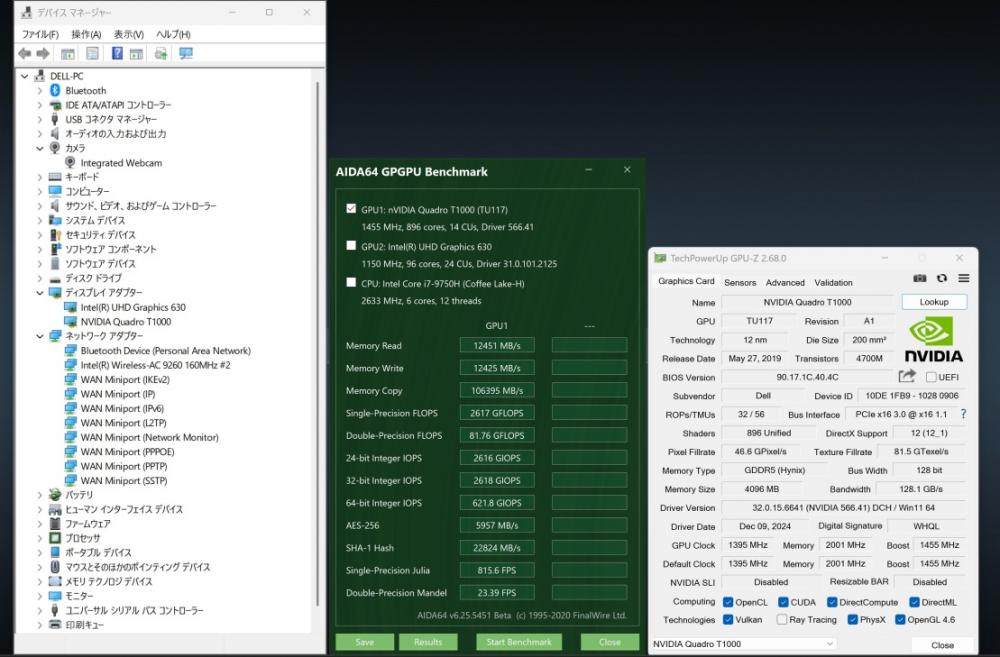The image size is (1000, 657).
Task: Collapse the DELL-PC root node
Action: 24,76
